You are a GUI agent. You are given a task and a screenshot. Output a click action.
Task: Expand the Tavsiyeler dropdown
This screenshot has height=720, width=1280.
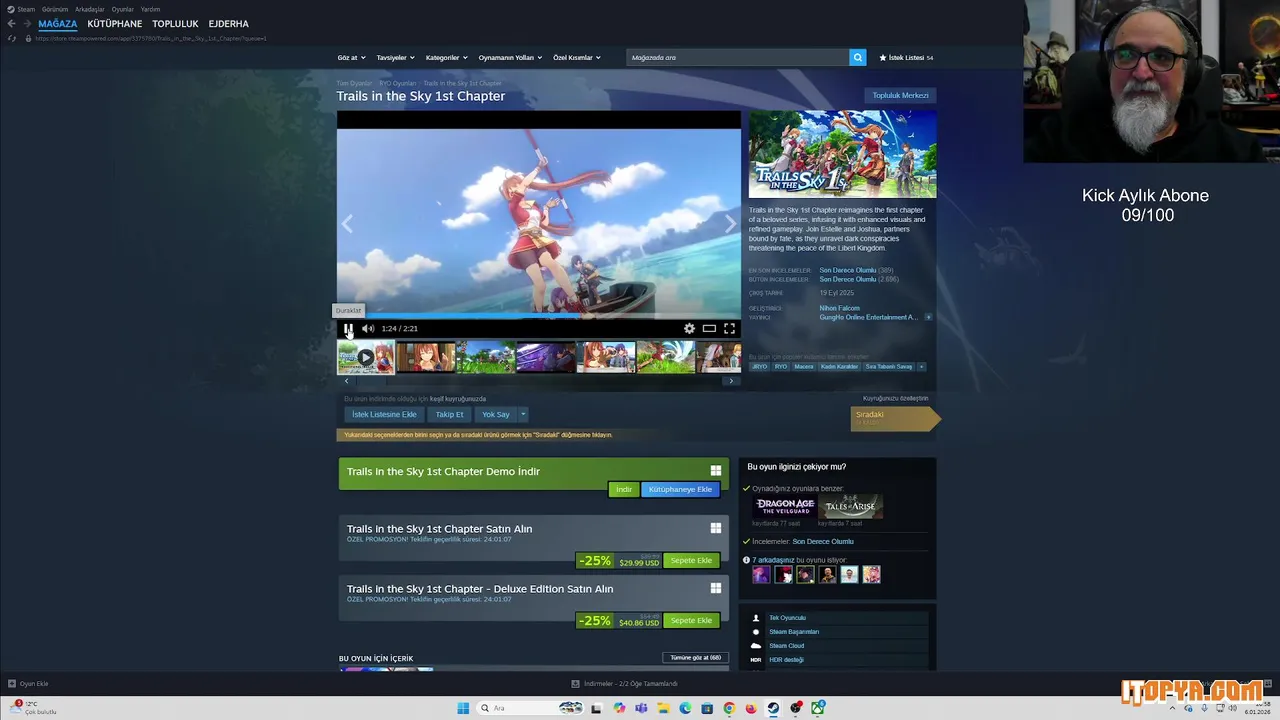tap(395, 58)
